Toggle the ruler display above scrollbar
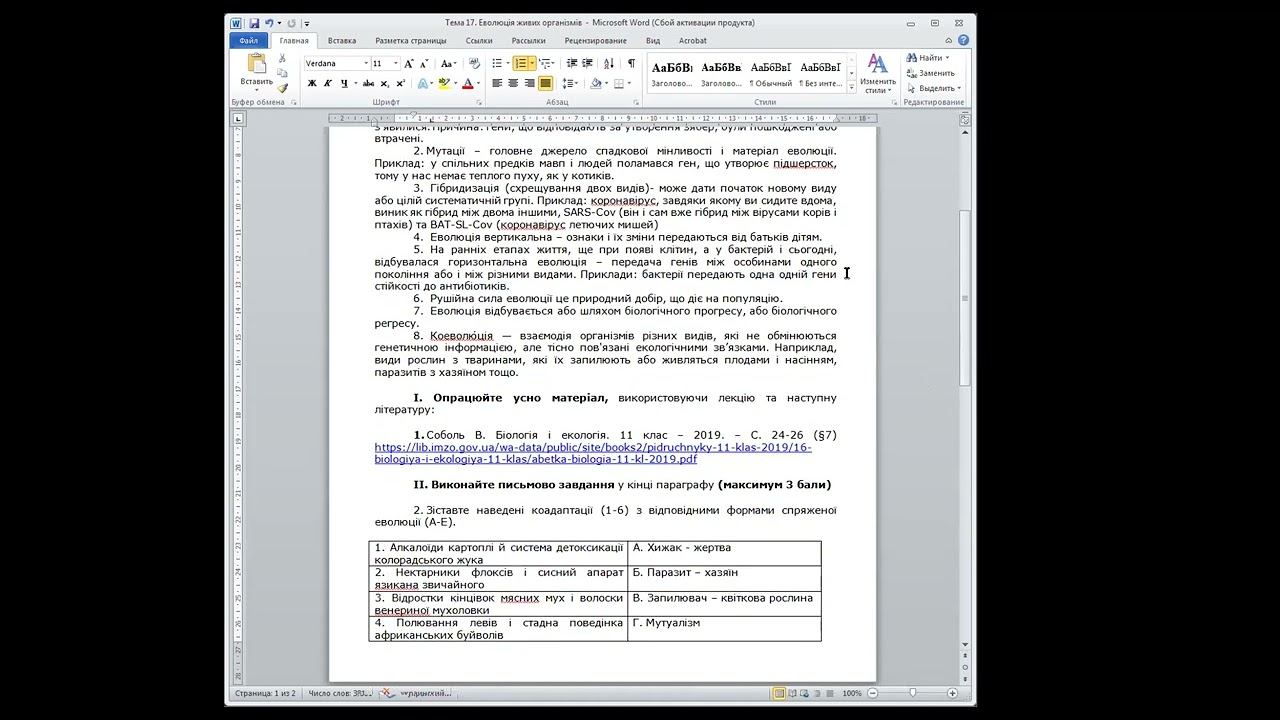This screenshot has height=720, width=1280. point(965,119)
